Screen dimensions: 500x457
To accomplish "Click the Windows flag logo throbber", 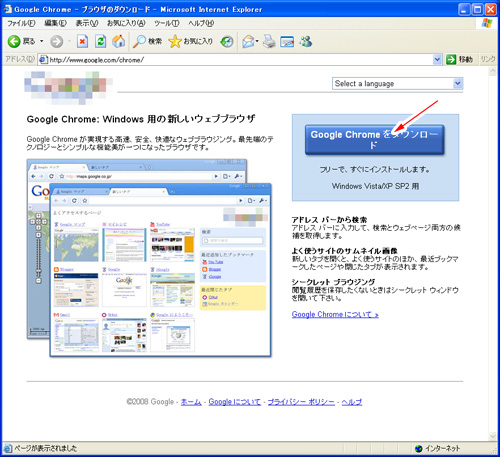I will (x=487, y=23).
